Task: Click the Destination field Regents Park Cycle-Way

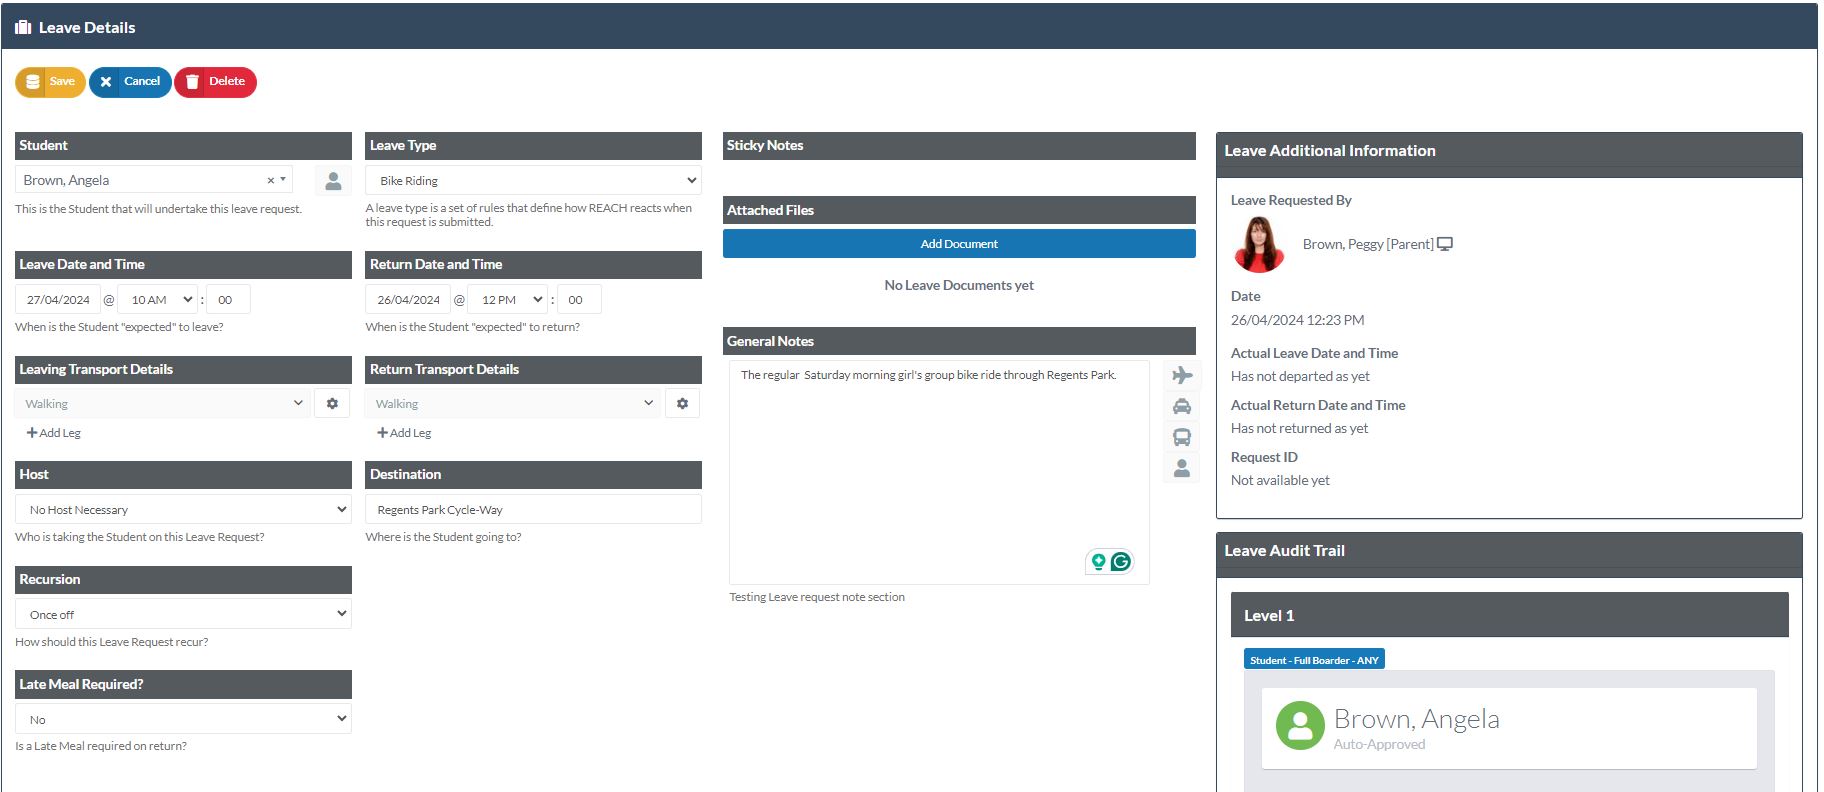Action: click(533, 510)
